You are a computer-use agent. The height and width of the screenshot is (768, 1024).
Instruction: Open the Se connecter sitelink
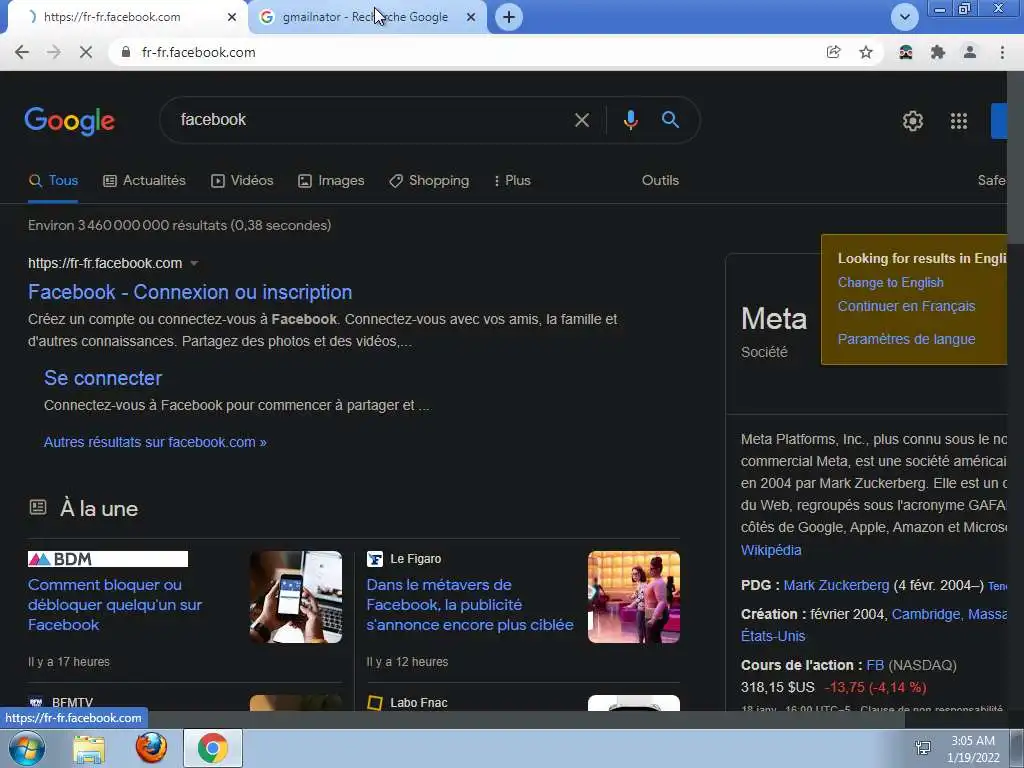coord(103,377)
